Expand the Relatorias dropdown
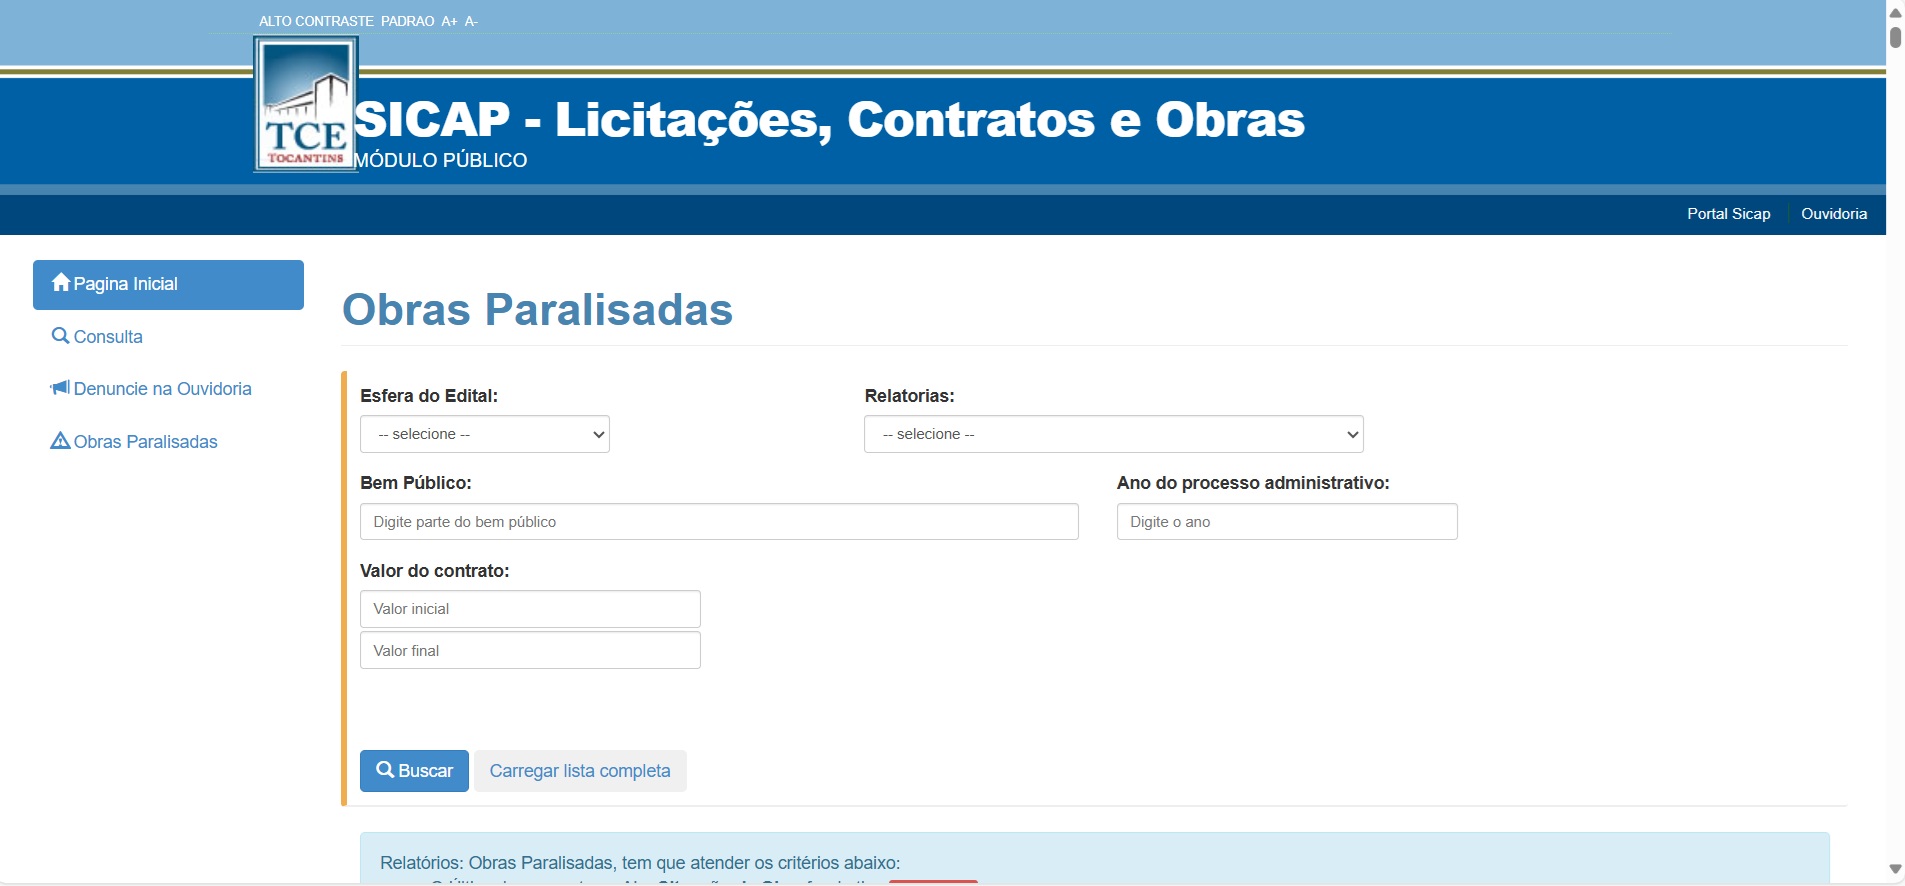The height and width of the screenshot is (886, 1905). (1113, 434)
